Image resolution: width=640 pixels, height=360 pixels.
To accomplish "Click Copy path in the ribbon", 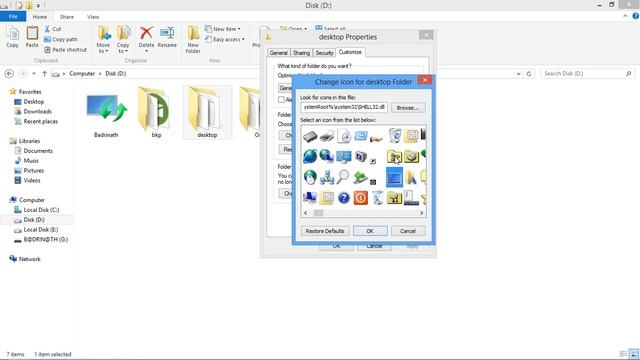I will 60,39.
